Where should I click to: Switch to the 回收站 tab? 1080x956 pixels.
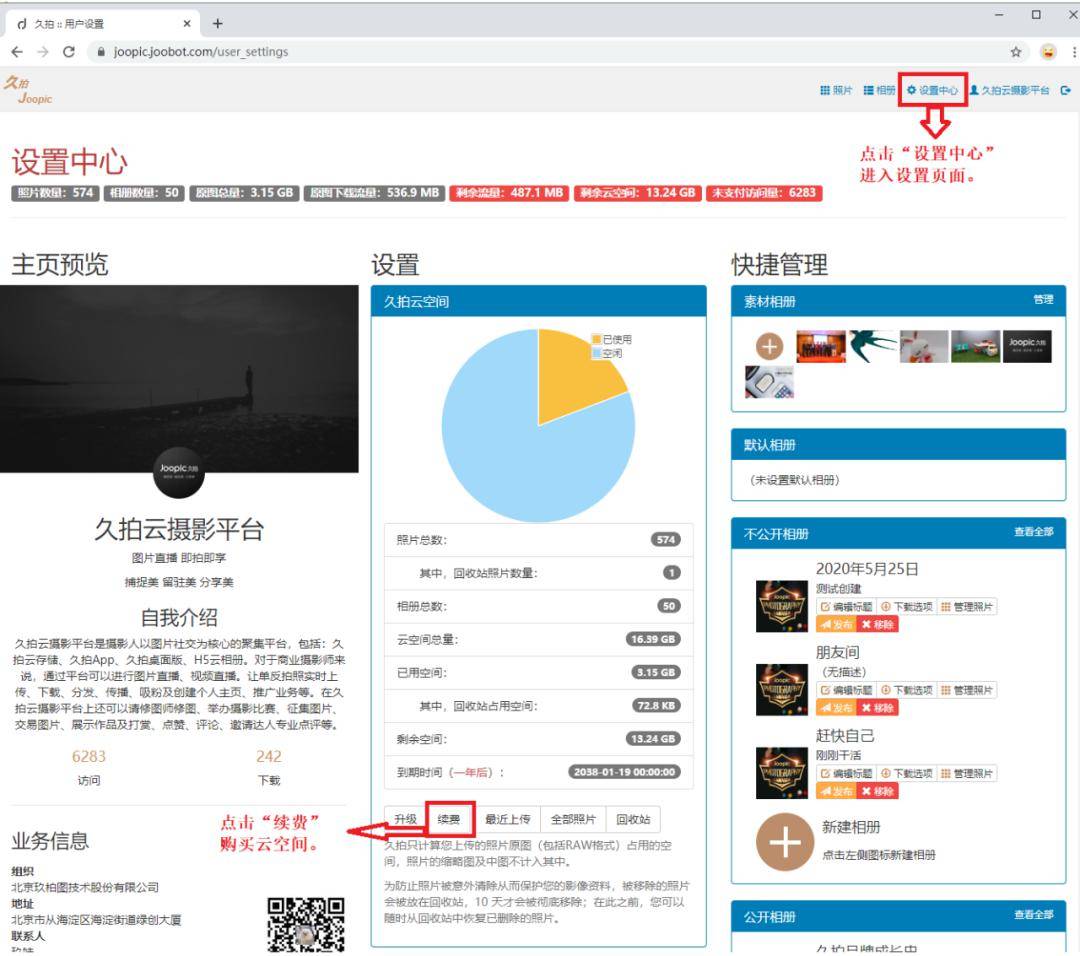click(633, 819)
